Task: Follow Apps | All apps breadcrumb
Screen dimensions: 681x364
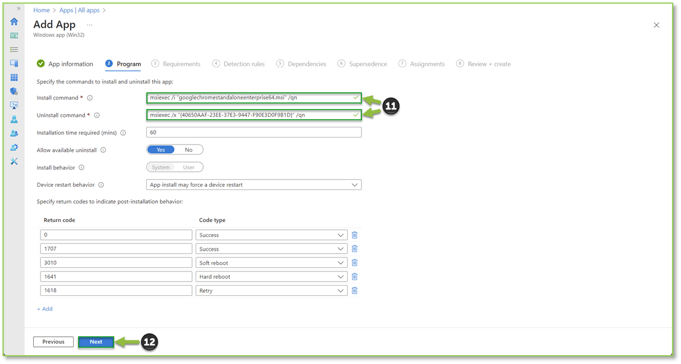Action: coord(79,10)
